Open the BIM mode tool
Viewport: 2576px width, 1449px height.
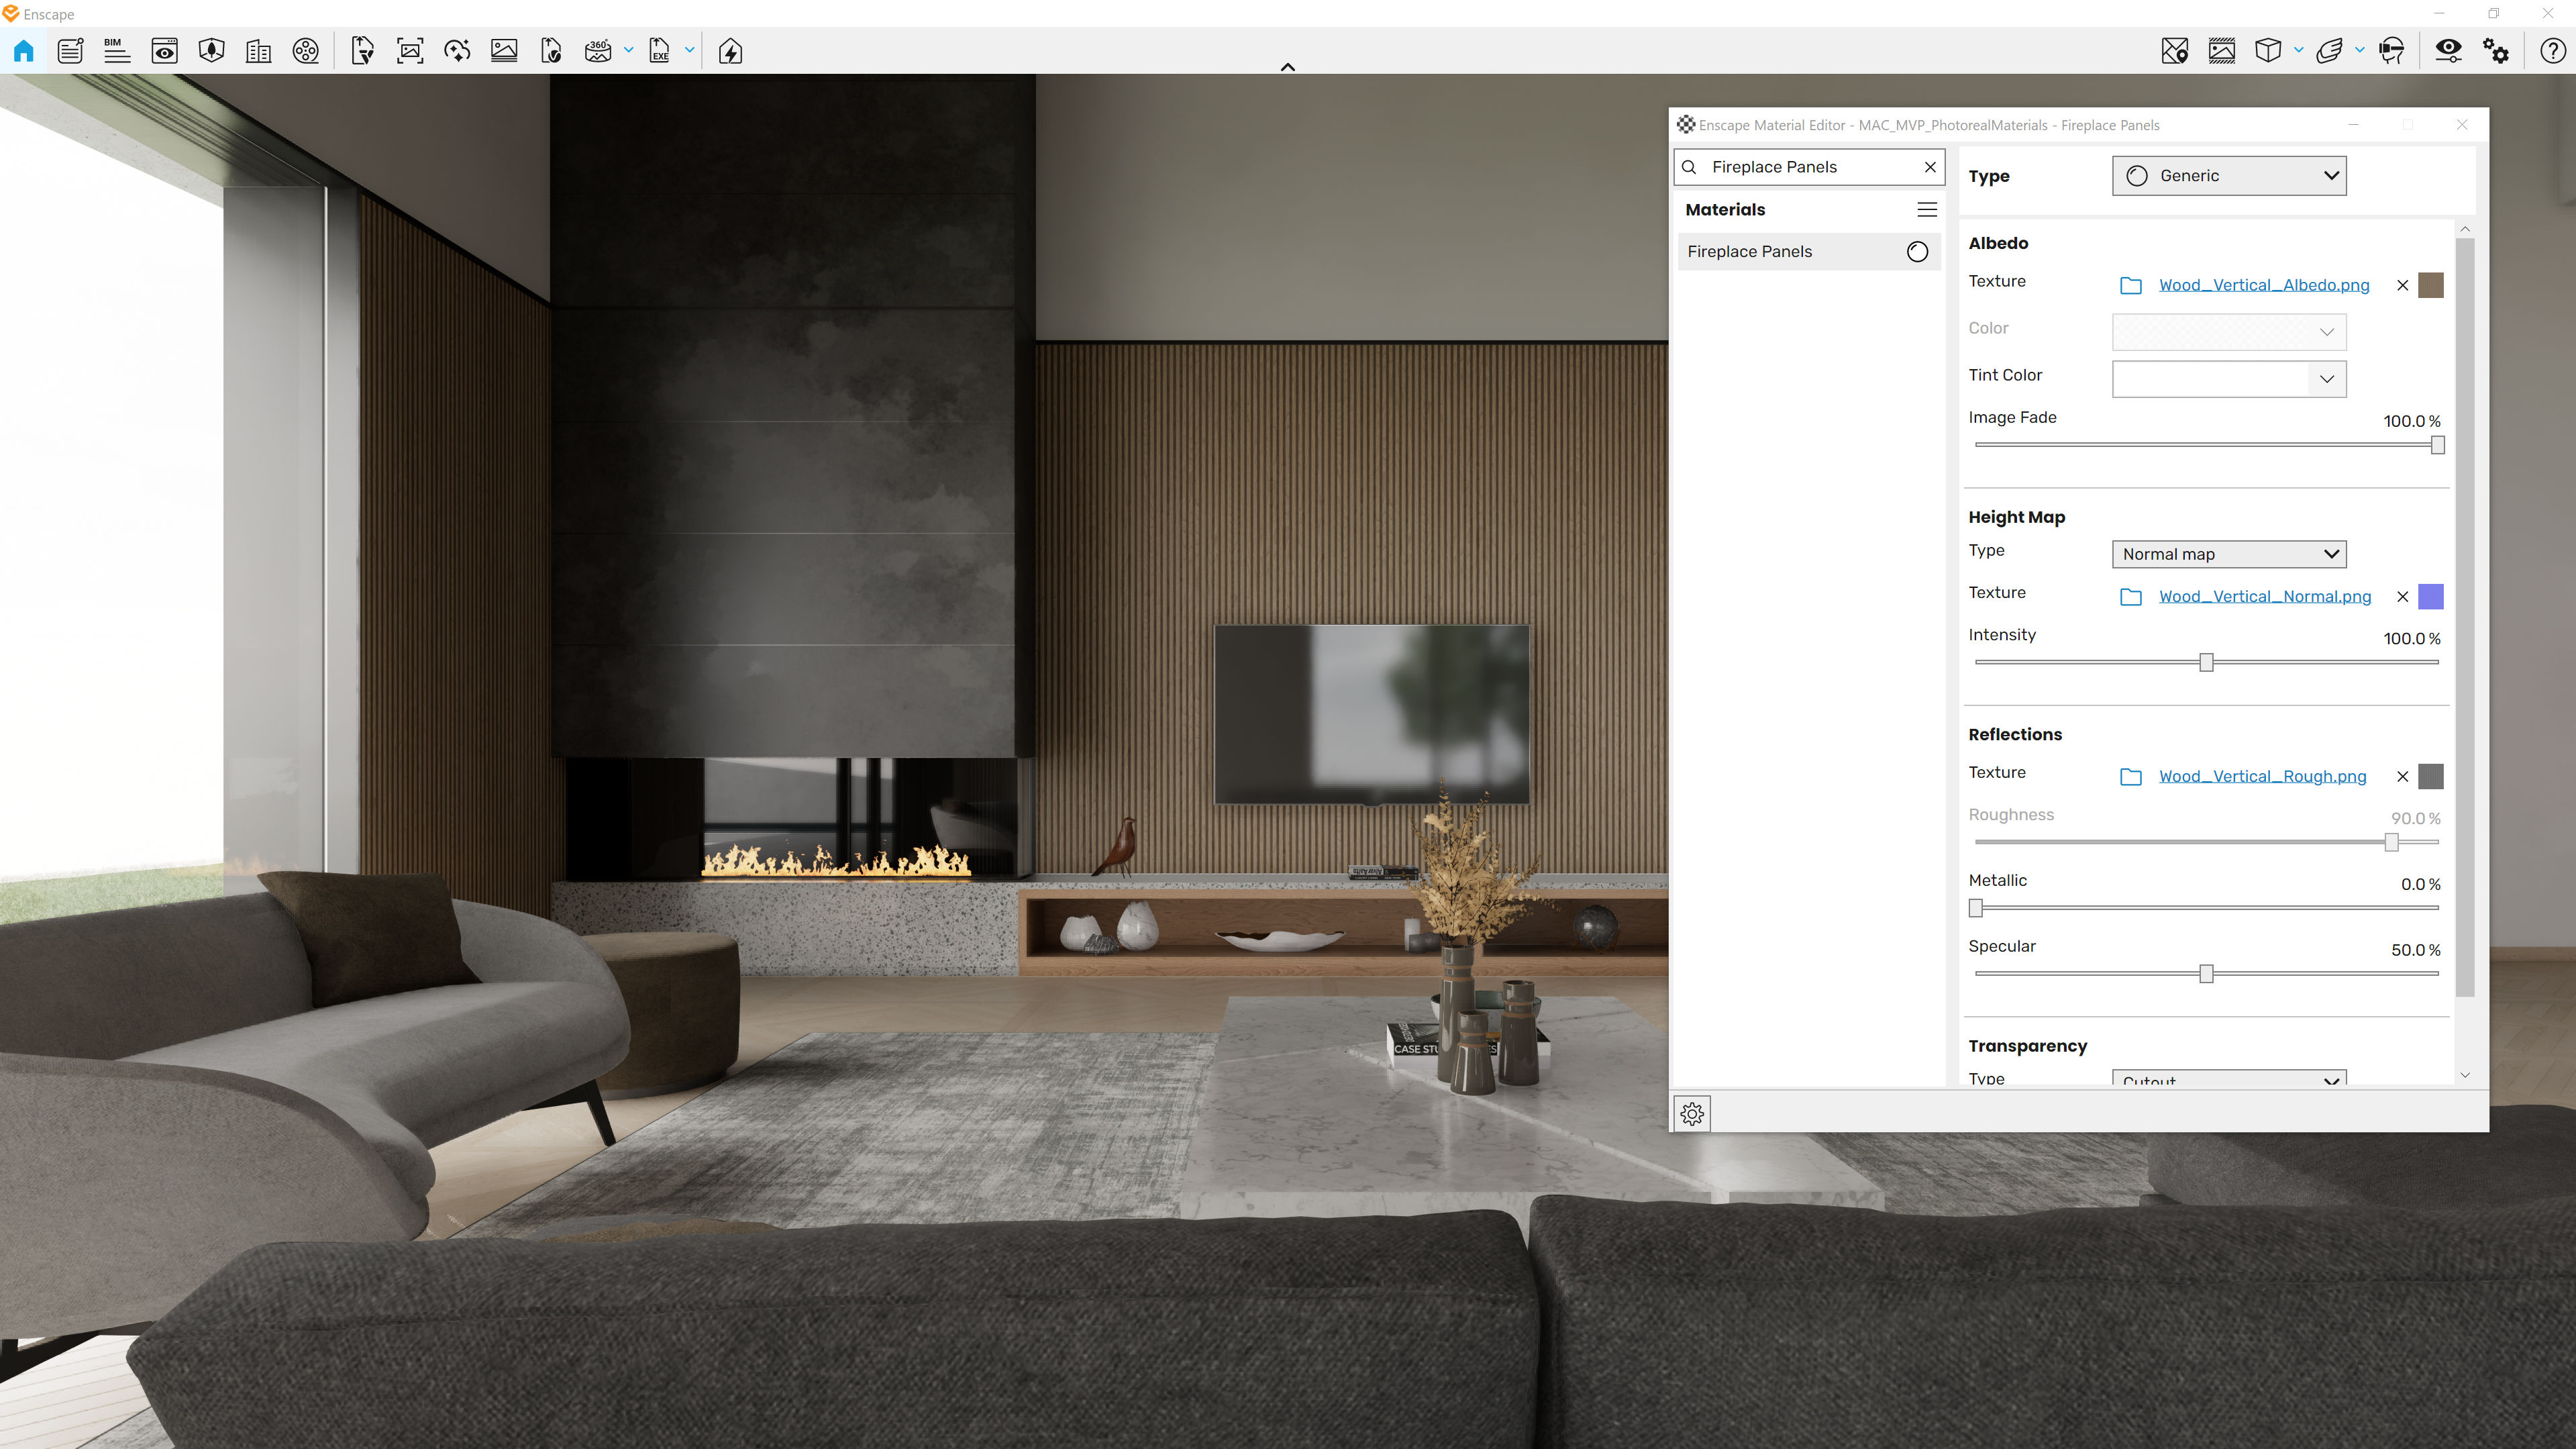tap(117, 50)
